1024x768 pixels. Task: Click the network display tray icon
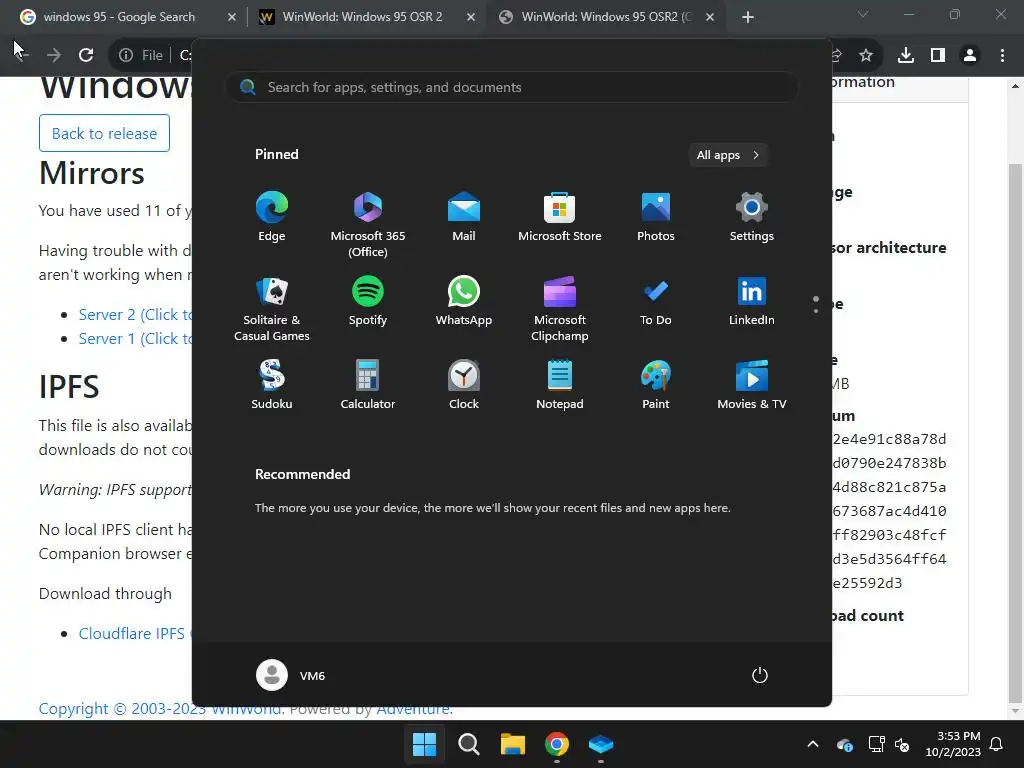point(876,744)
